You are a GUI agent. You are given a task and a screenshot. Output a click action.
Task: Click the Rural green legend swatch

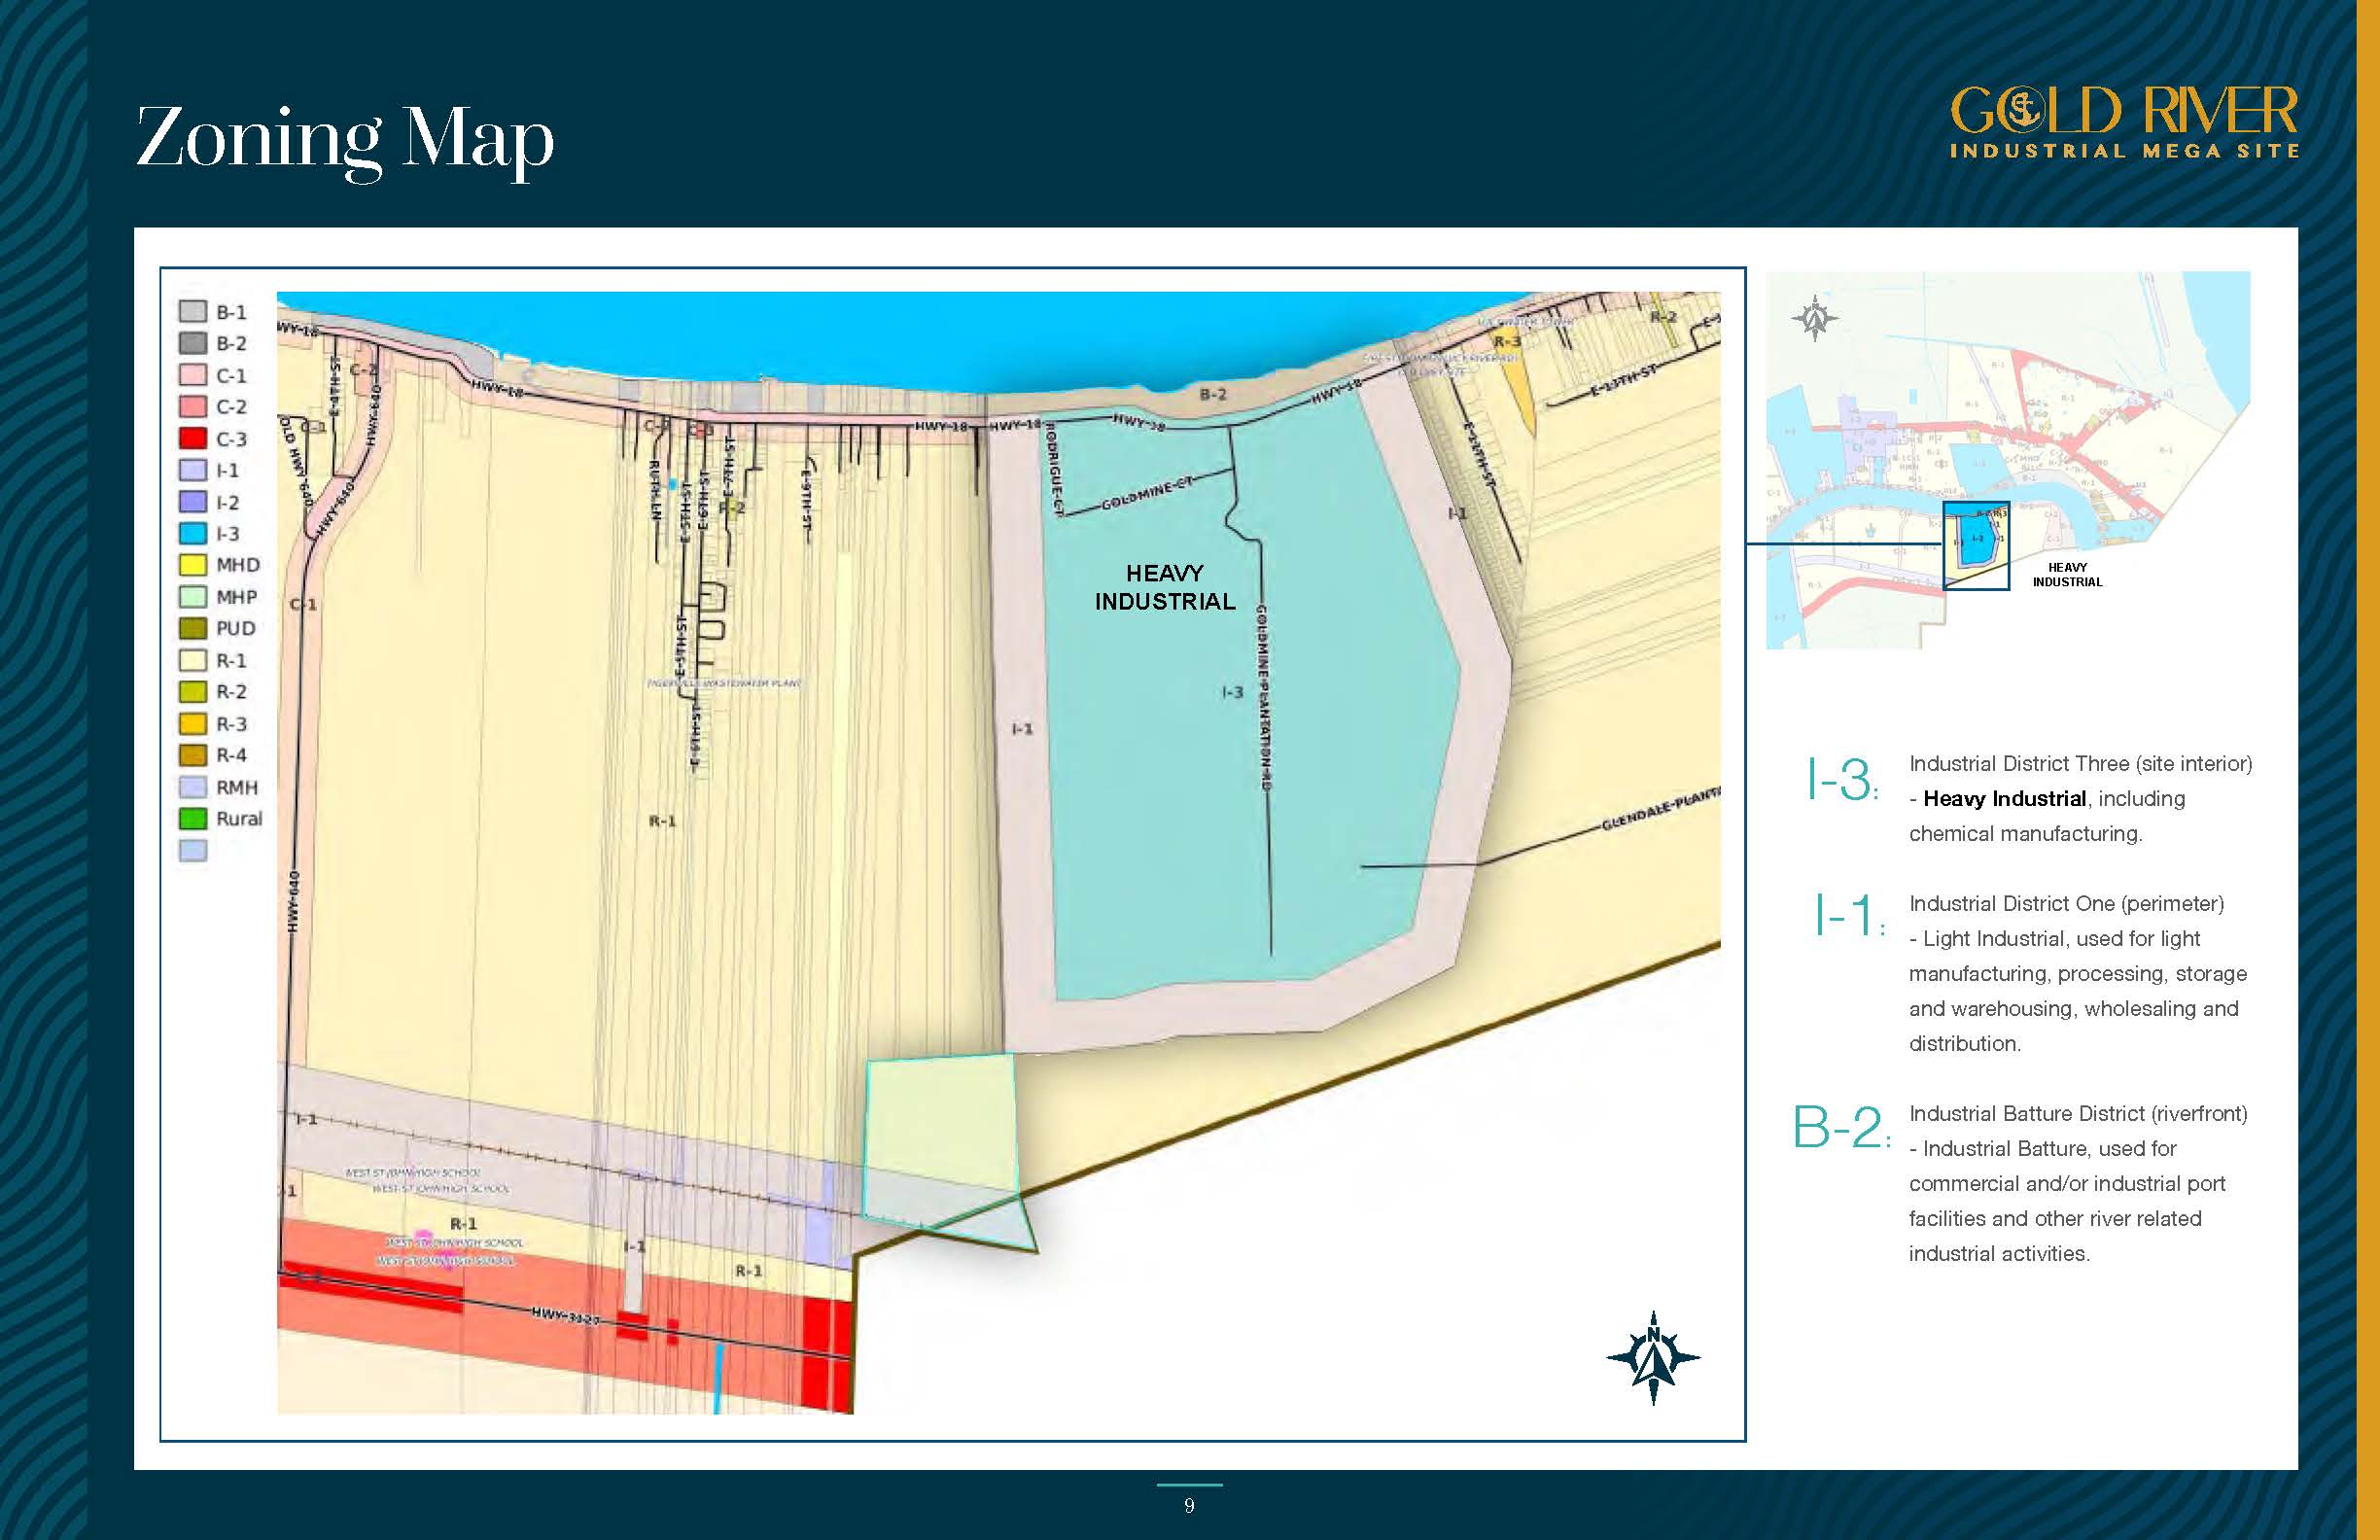(x=193, y=818)
